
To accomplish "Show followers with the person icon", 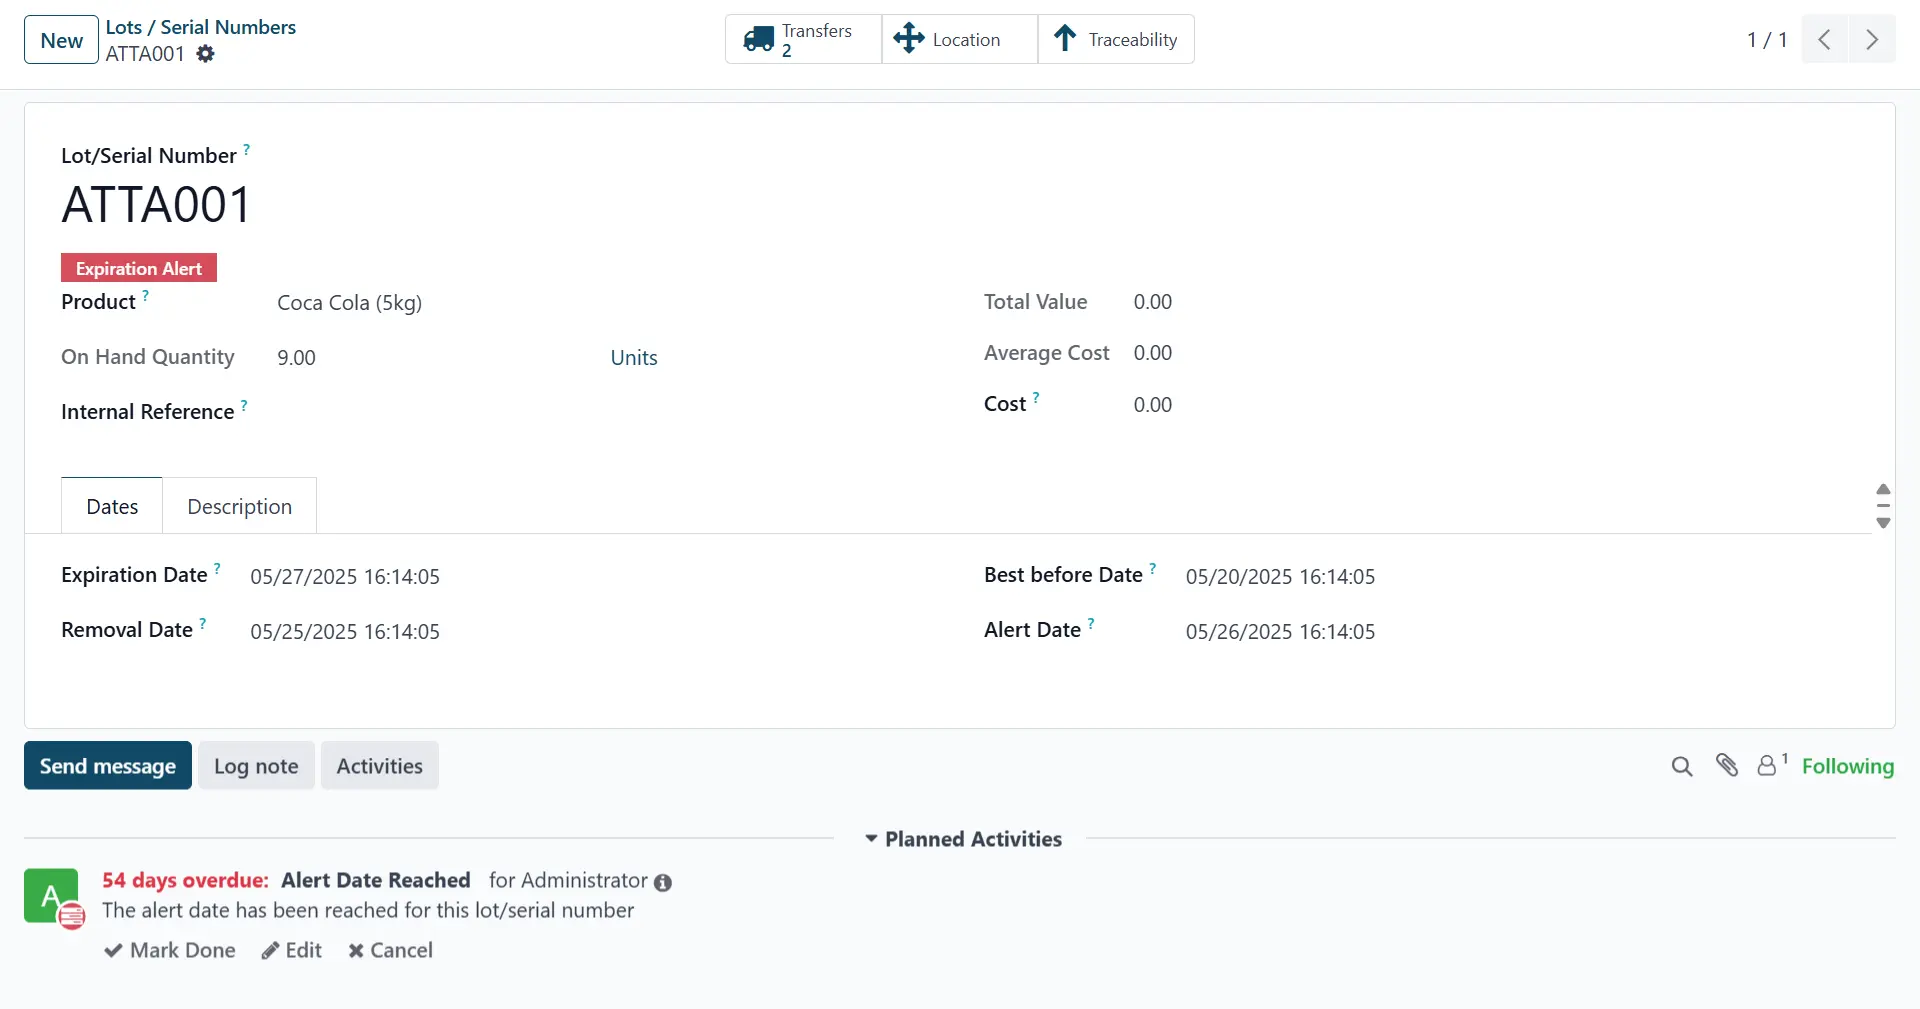I will [1768, 766].
